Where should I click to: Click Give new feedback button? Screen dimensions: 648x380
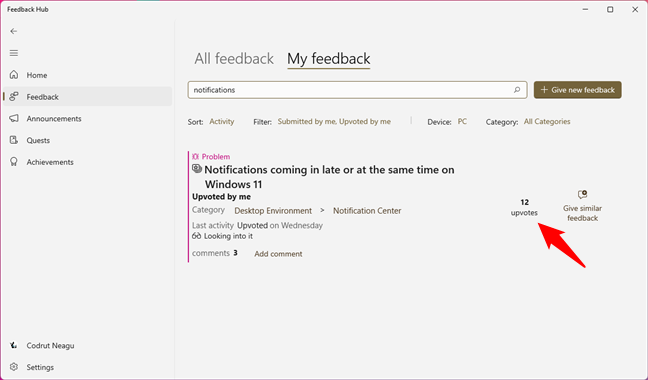pyautogui.click(x=577, y=90)
